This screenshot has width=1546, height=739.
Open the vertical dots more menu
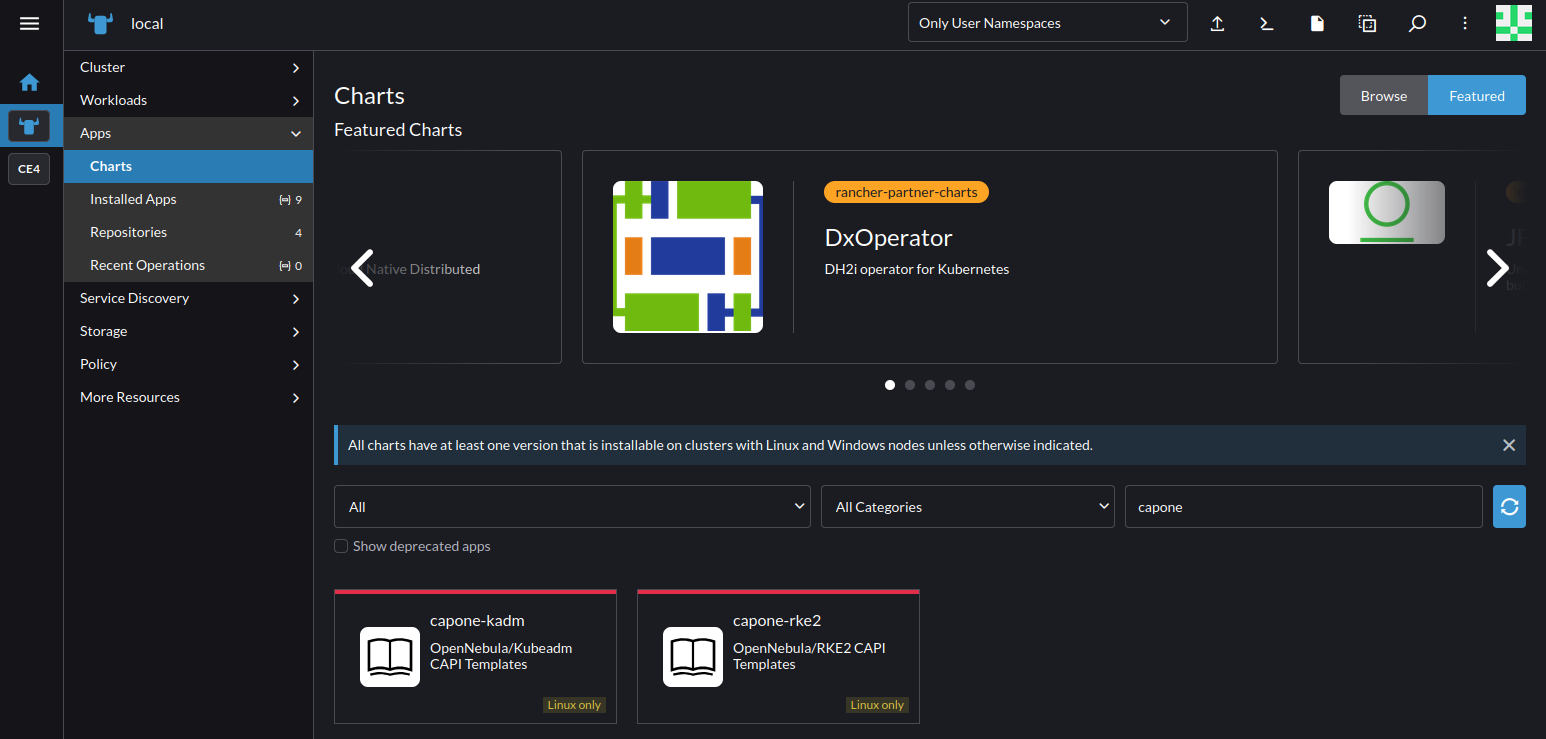(x=1465, y=23)
